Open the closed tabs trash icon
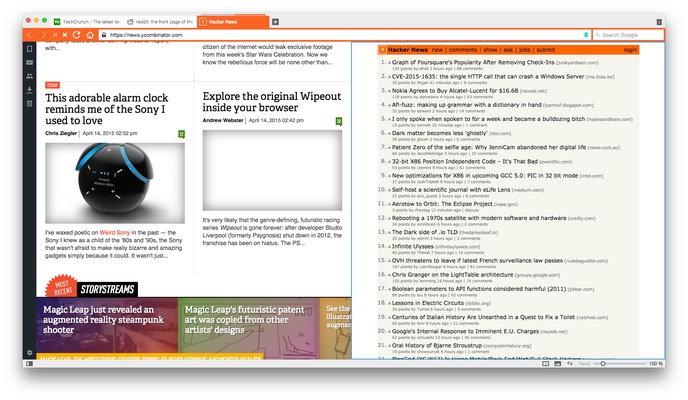Image resolution: width=688 pixels, height=400 pixels. point(659,21)
